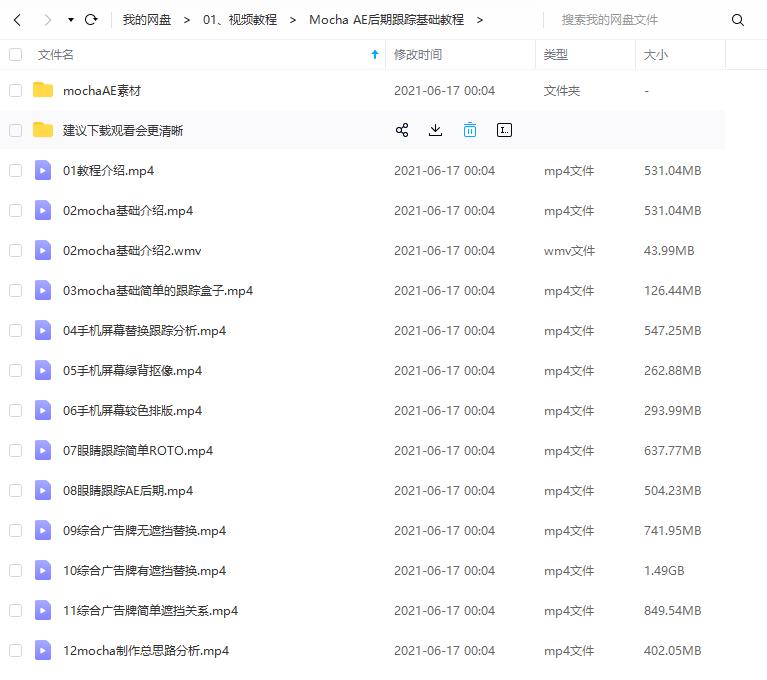Click the 建议下载观看会更清晰 folder icon

43,130
